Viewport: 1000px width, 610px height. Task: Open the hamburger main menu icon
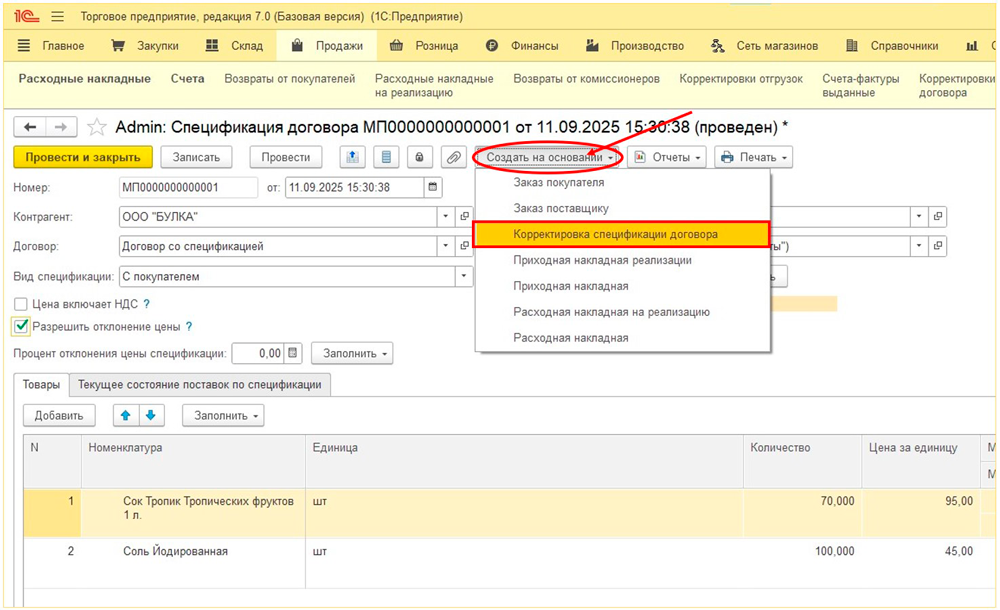[x=57, y=17]
